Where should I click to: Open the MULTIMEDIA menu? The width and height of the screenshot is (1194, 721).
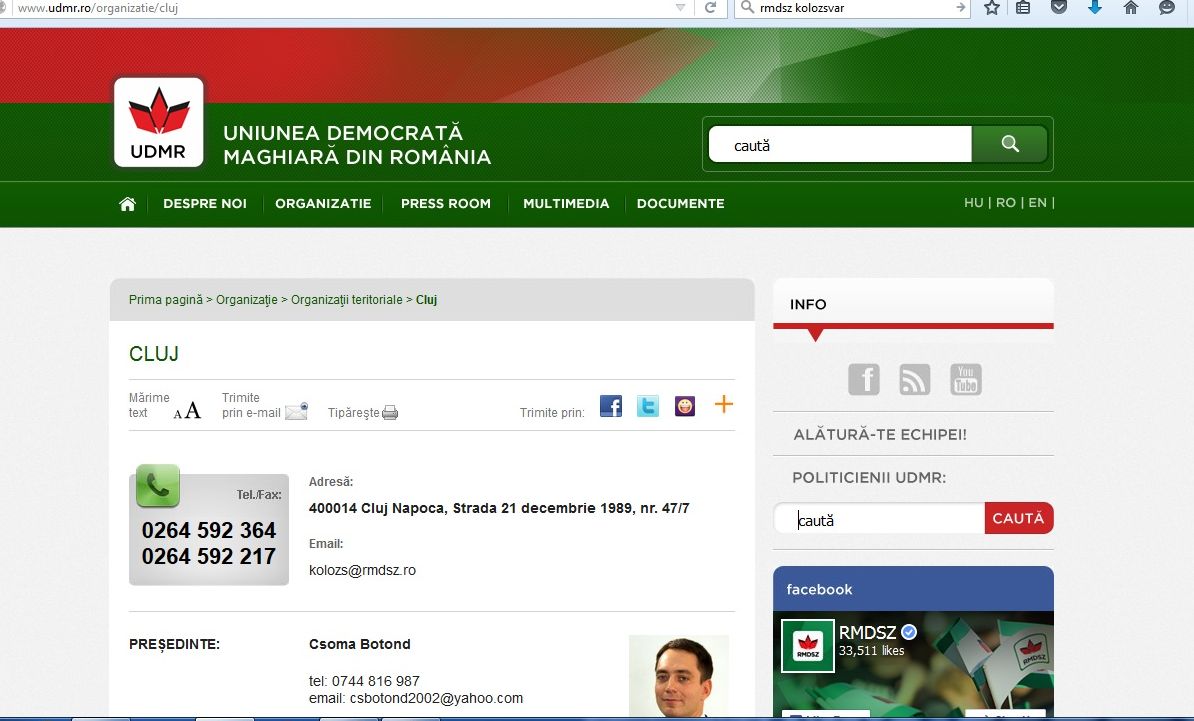pyautogui.click(x=566, y=203)
